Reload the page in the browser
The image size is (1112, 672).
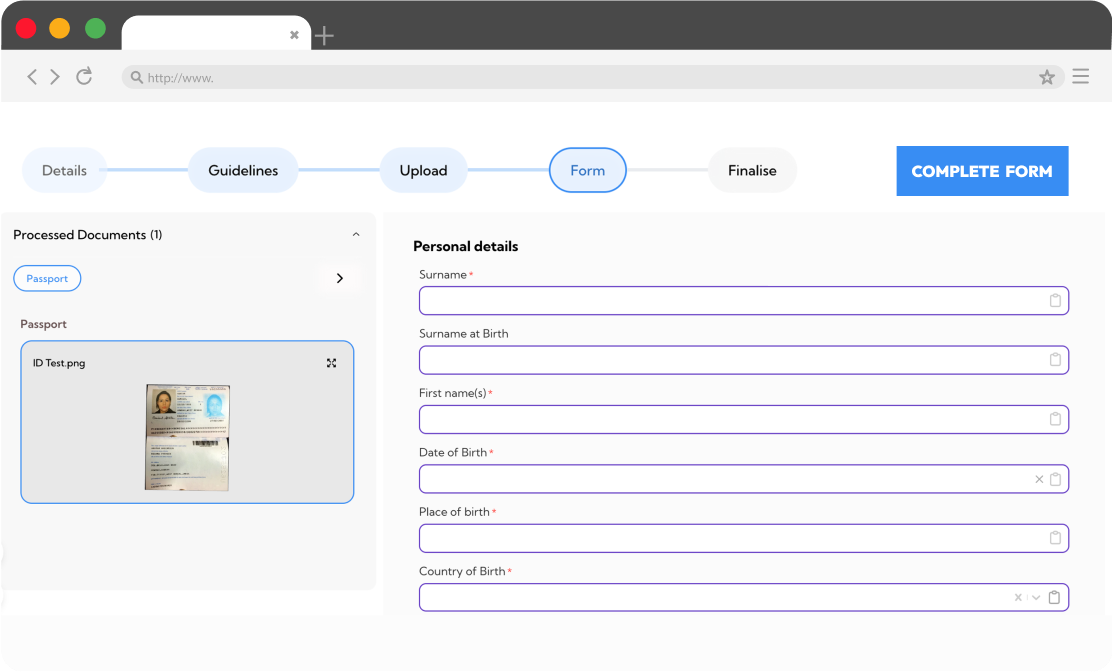pyautogui.click(x=84, y=77)
